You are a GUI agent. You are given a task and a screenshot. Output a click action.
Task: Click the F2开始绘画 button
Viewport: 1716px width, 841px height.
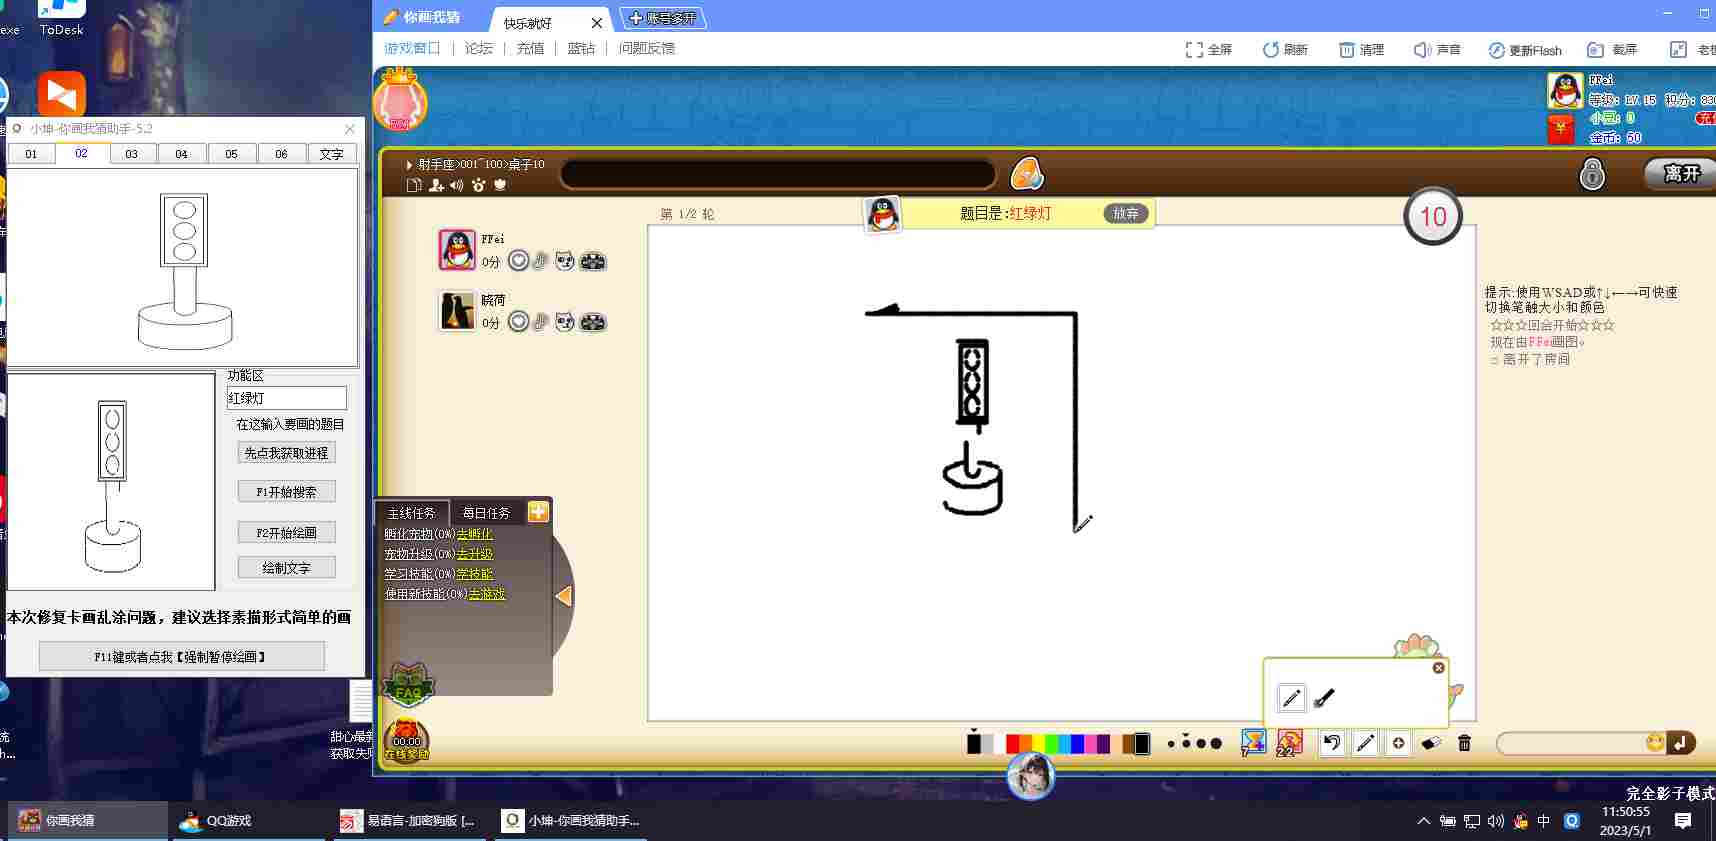[x=287, y=533]
